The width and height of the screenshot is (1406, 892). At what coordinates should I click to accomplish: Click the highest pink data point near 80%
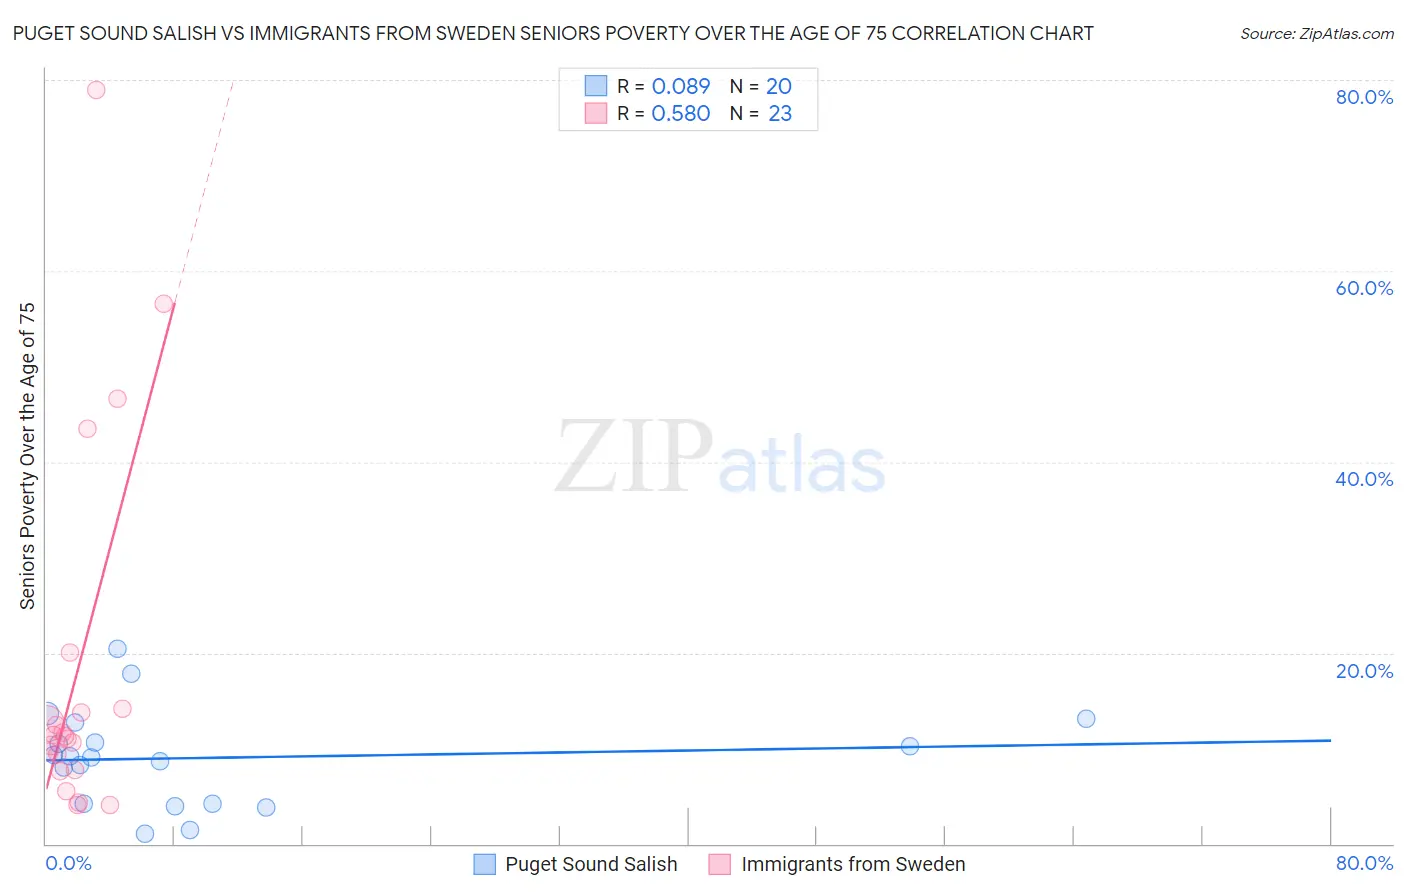96,90
